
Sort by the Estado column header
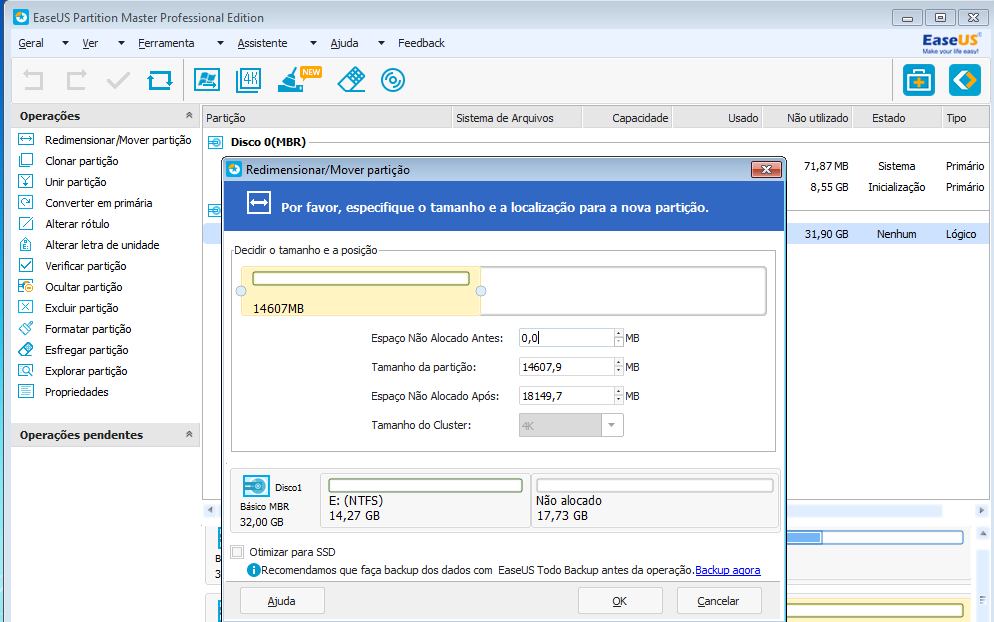[x=897, y=118]
